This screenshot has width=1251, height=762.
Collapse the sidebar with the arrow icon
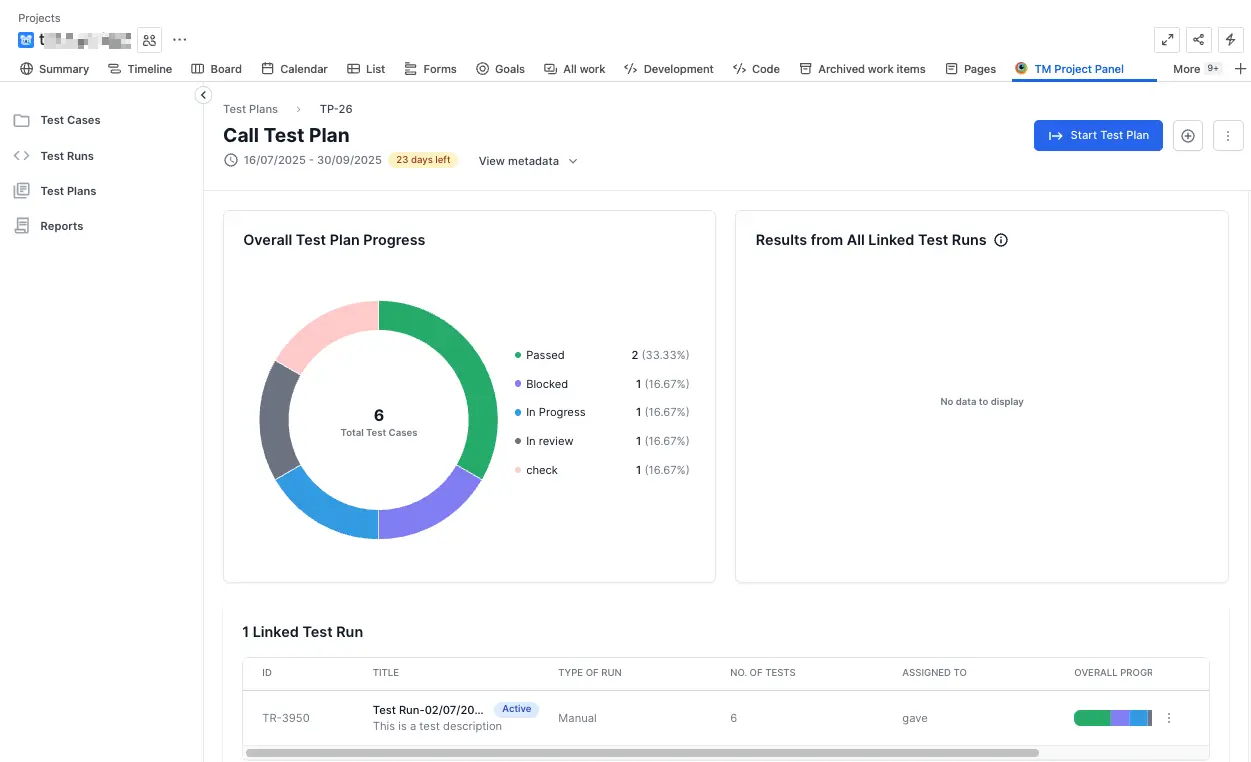coord(203,95)
